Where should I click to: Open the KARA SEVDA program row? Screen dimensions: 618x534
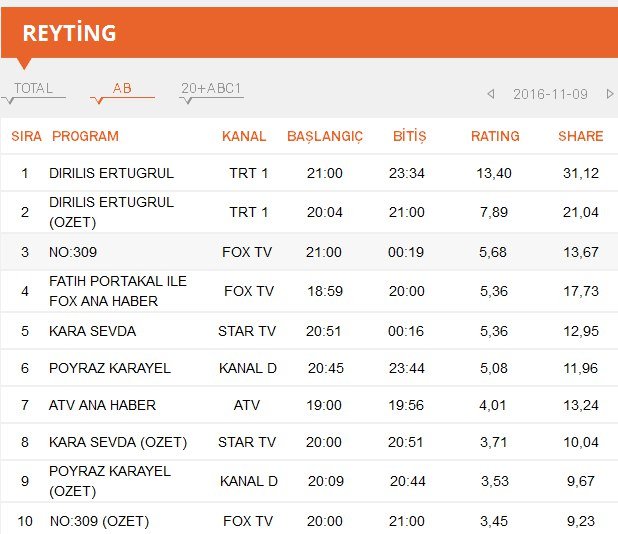tap(309, 331)
